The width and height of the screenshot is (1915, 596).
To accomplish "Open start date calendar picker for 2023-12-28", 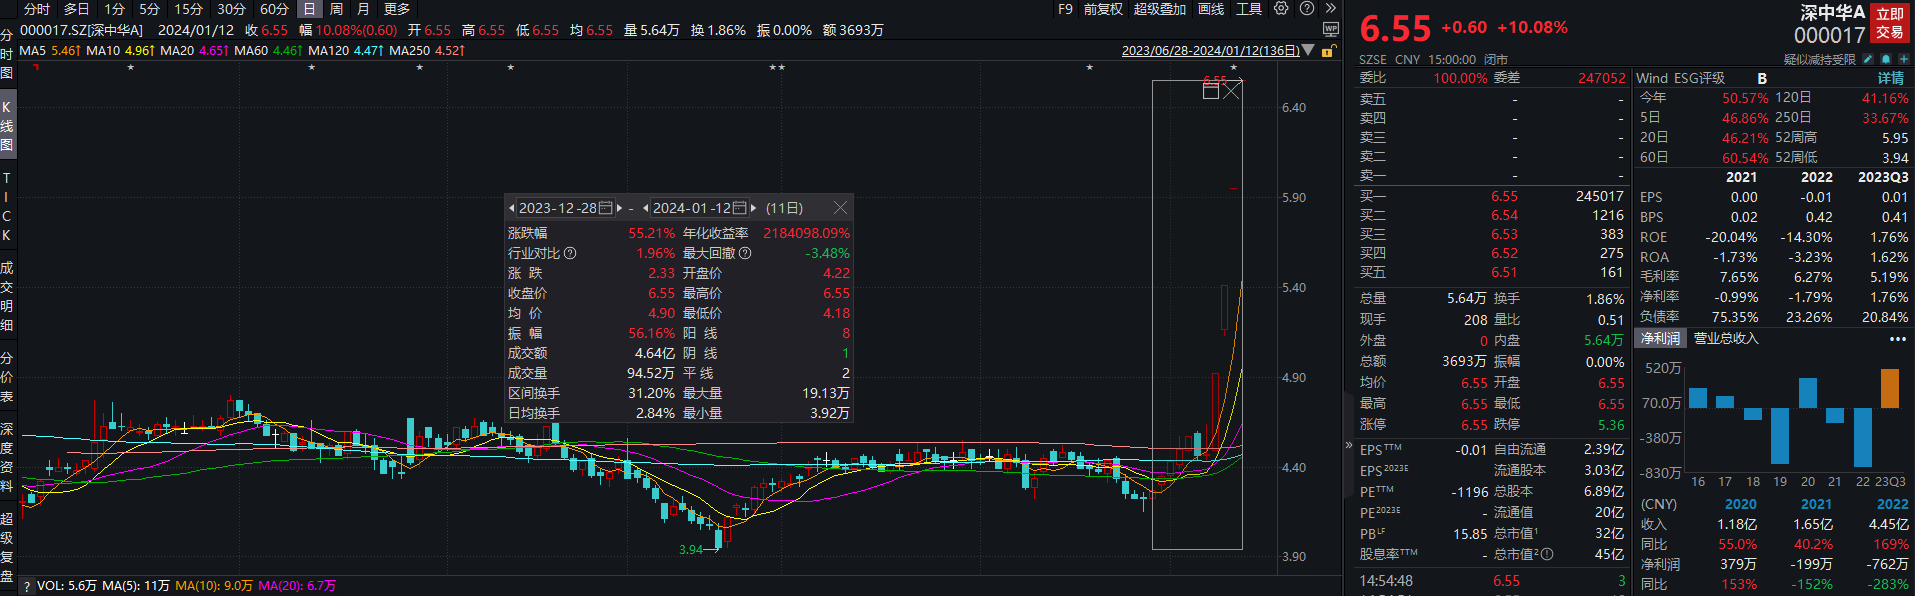I will coord(605,208).
